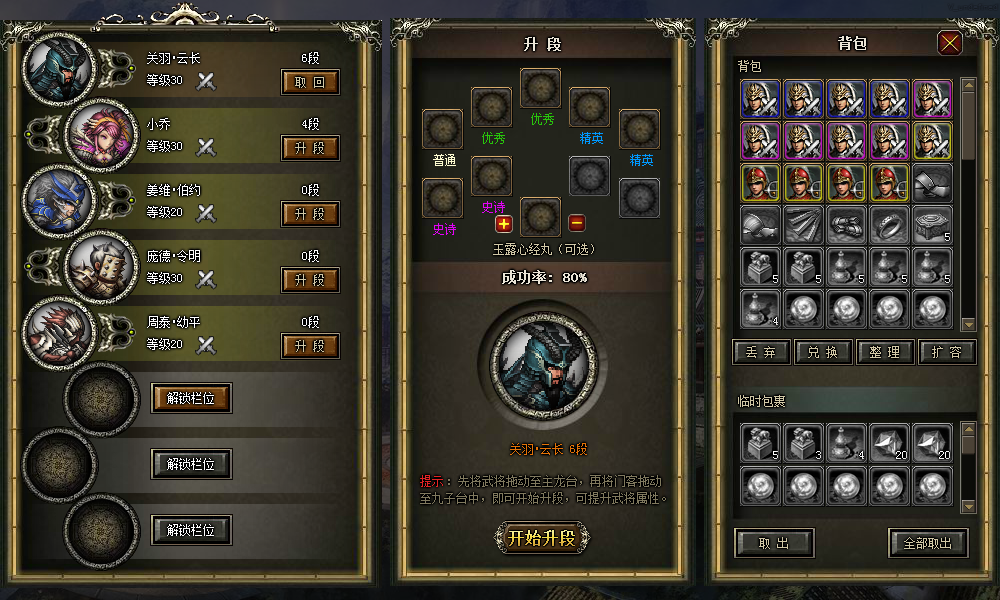The image size is (1000, 600).
Task: Close the 背包 panel with the red X
Action: click(x=950, y=43)
